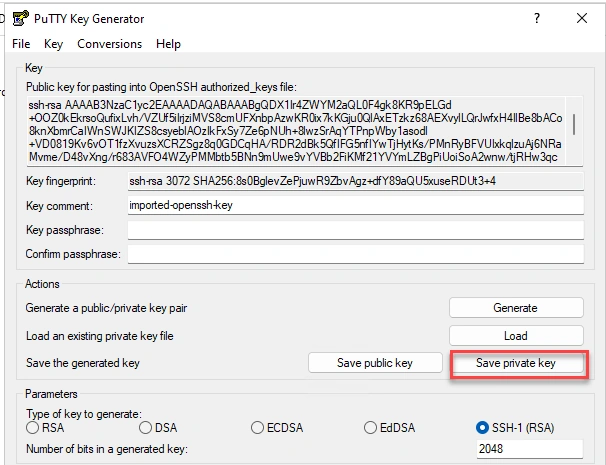Viewport: 606px width, 465px height.
Task: Open the File menu
Action: (21, 44)
